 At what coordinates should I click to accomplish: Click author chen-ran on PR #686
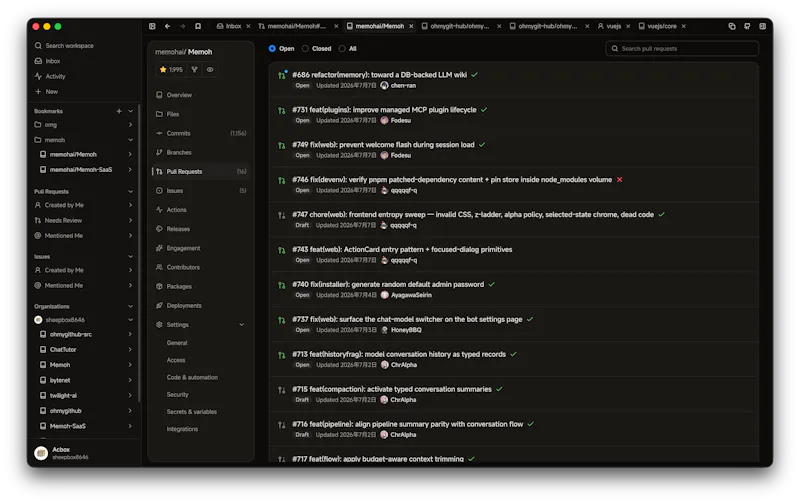[x=403, y=86]
